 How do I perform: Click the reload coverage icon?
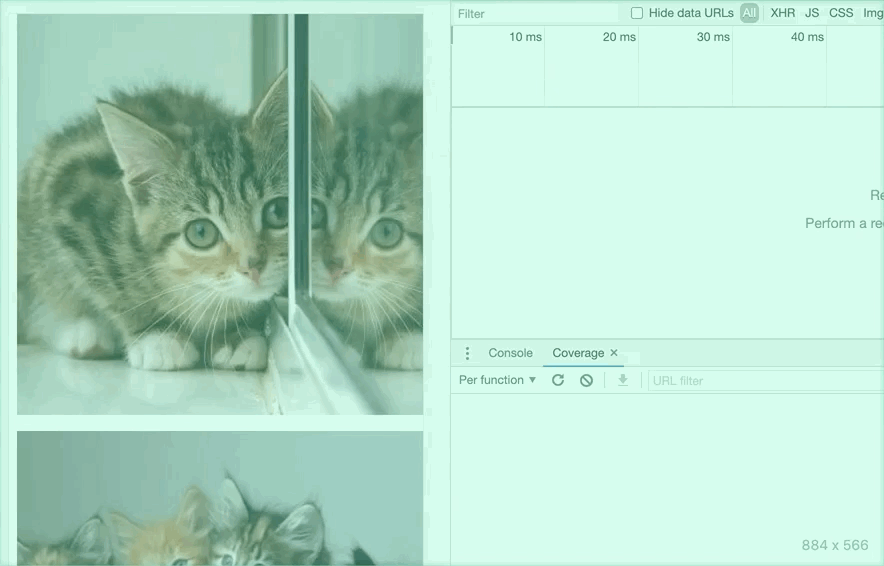558,380
